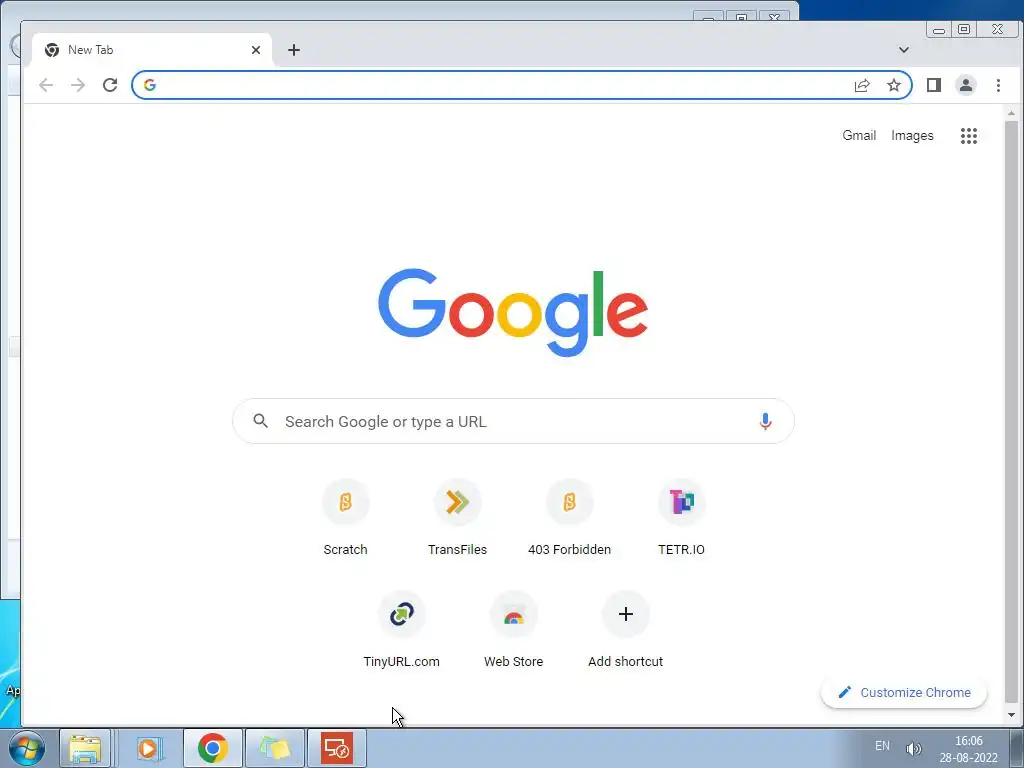Open the Chrome profile avatar
Viewport: 1024px width, 768px height.
(x=966, y=85)
